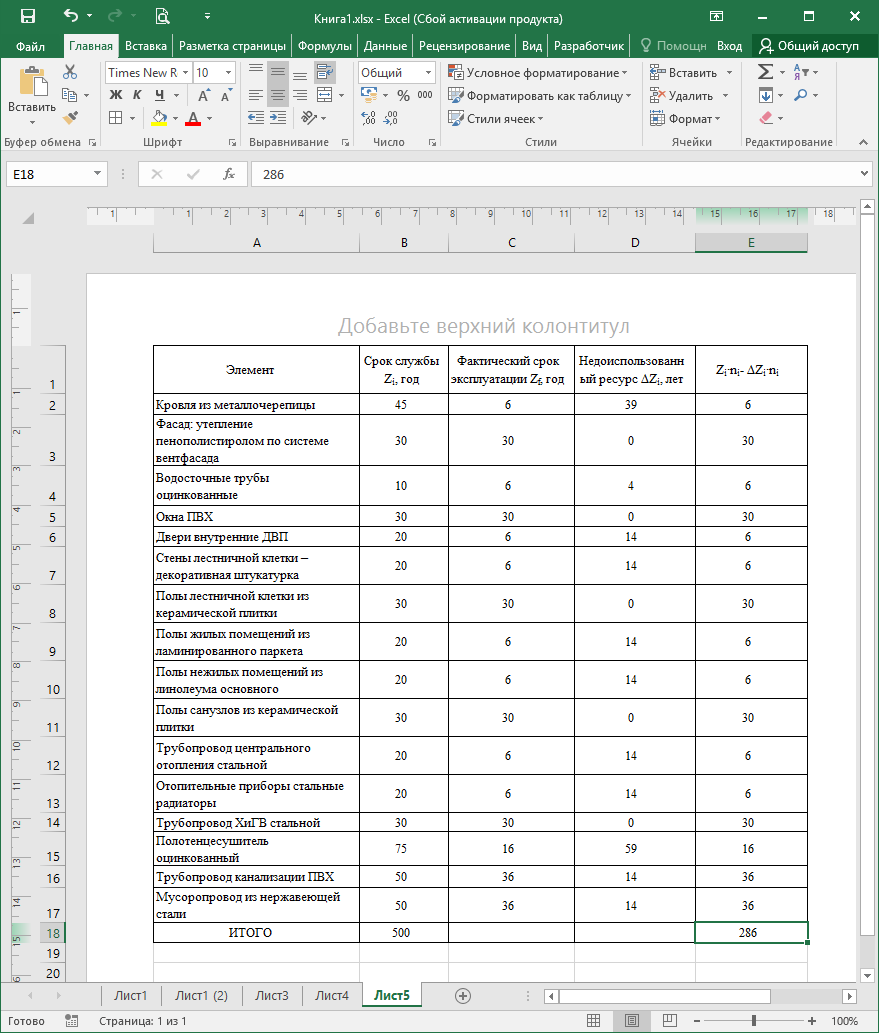Align cell text to the right
This screenshot has height=1033, width=879.
click(x=300, y=96)
